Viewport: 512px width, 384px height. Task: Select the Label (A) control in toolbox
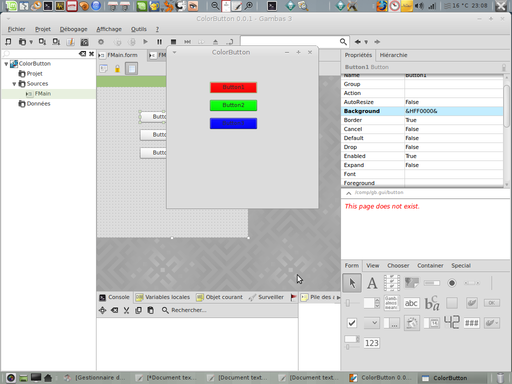click(x=372, y=283)
